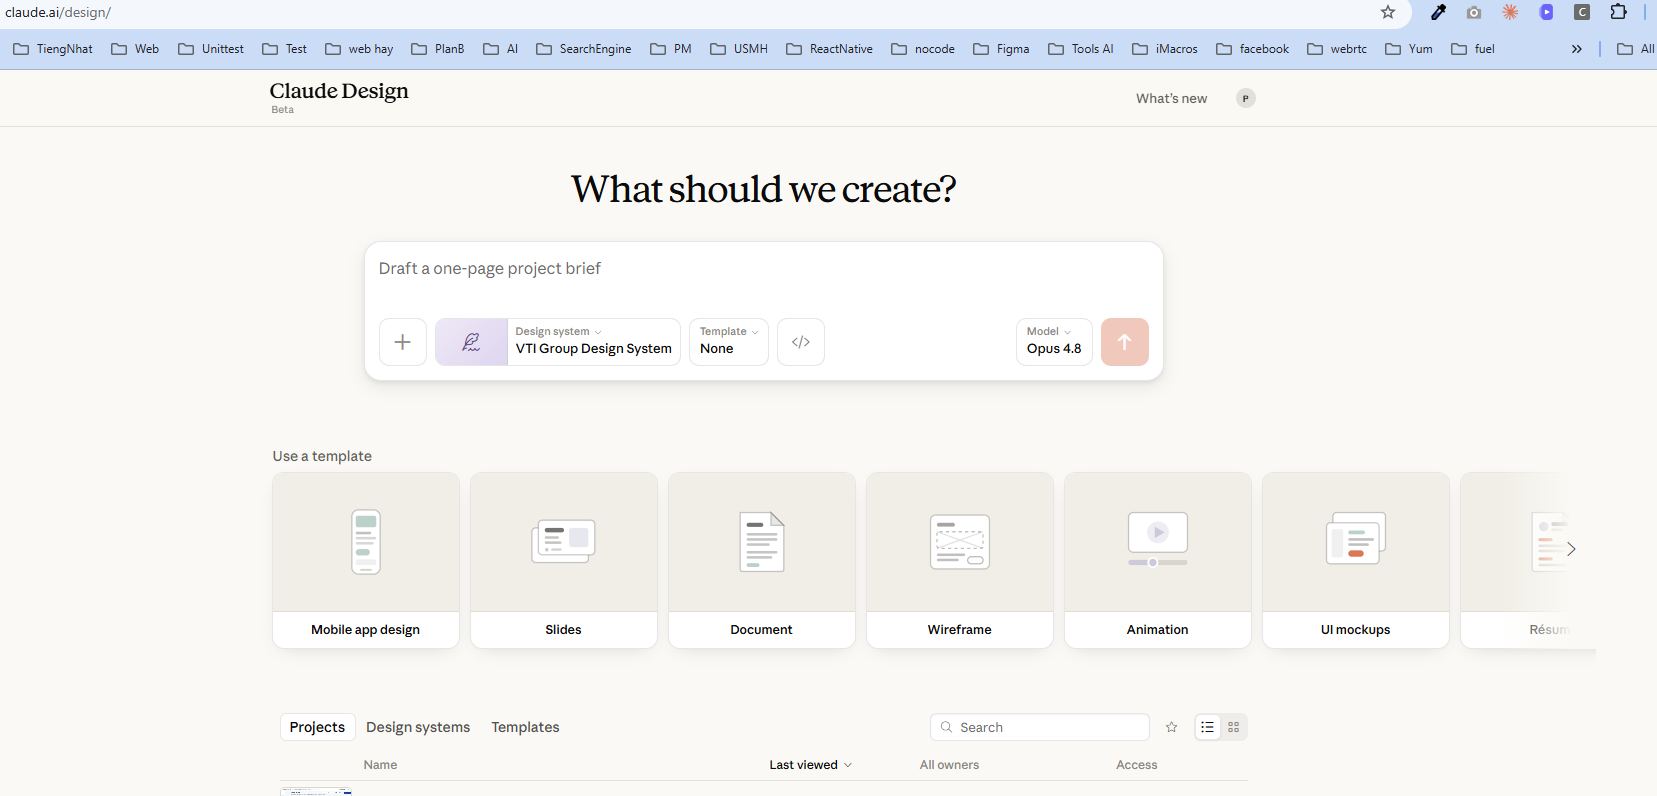Open the Unittest bookmark folder
Viewport: 1657px width, 796px height.
(211, 49)
